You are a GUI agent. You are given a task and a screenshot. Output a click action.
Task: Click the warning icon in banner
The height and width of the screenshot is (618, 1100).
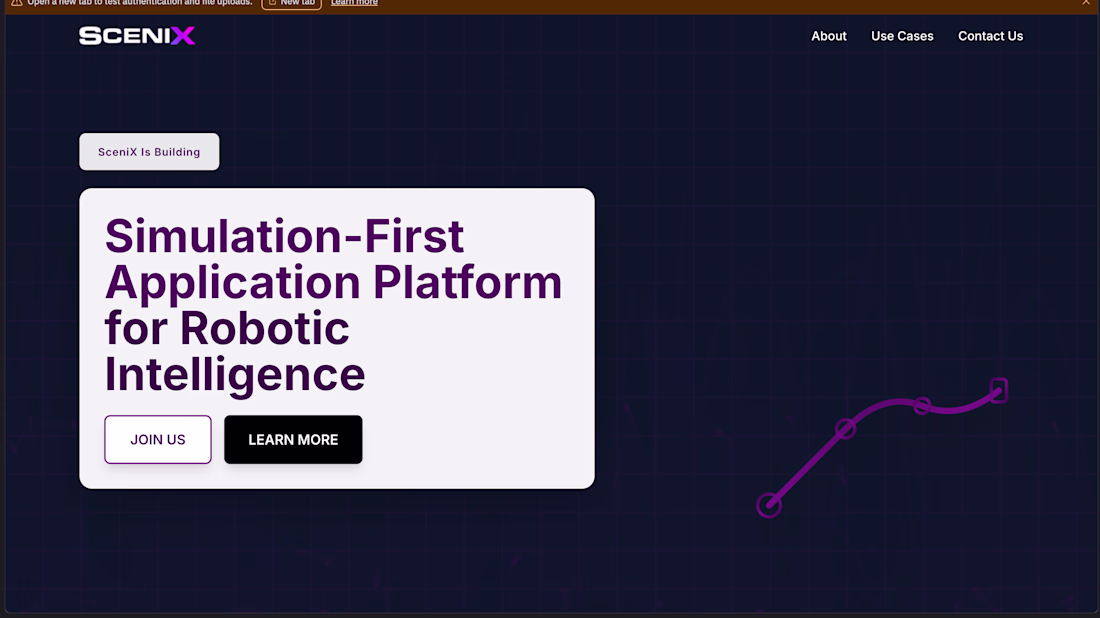click(x=17, y=3)
